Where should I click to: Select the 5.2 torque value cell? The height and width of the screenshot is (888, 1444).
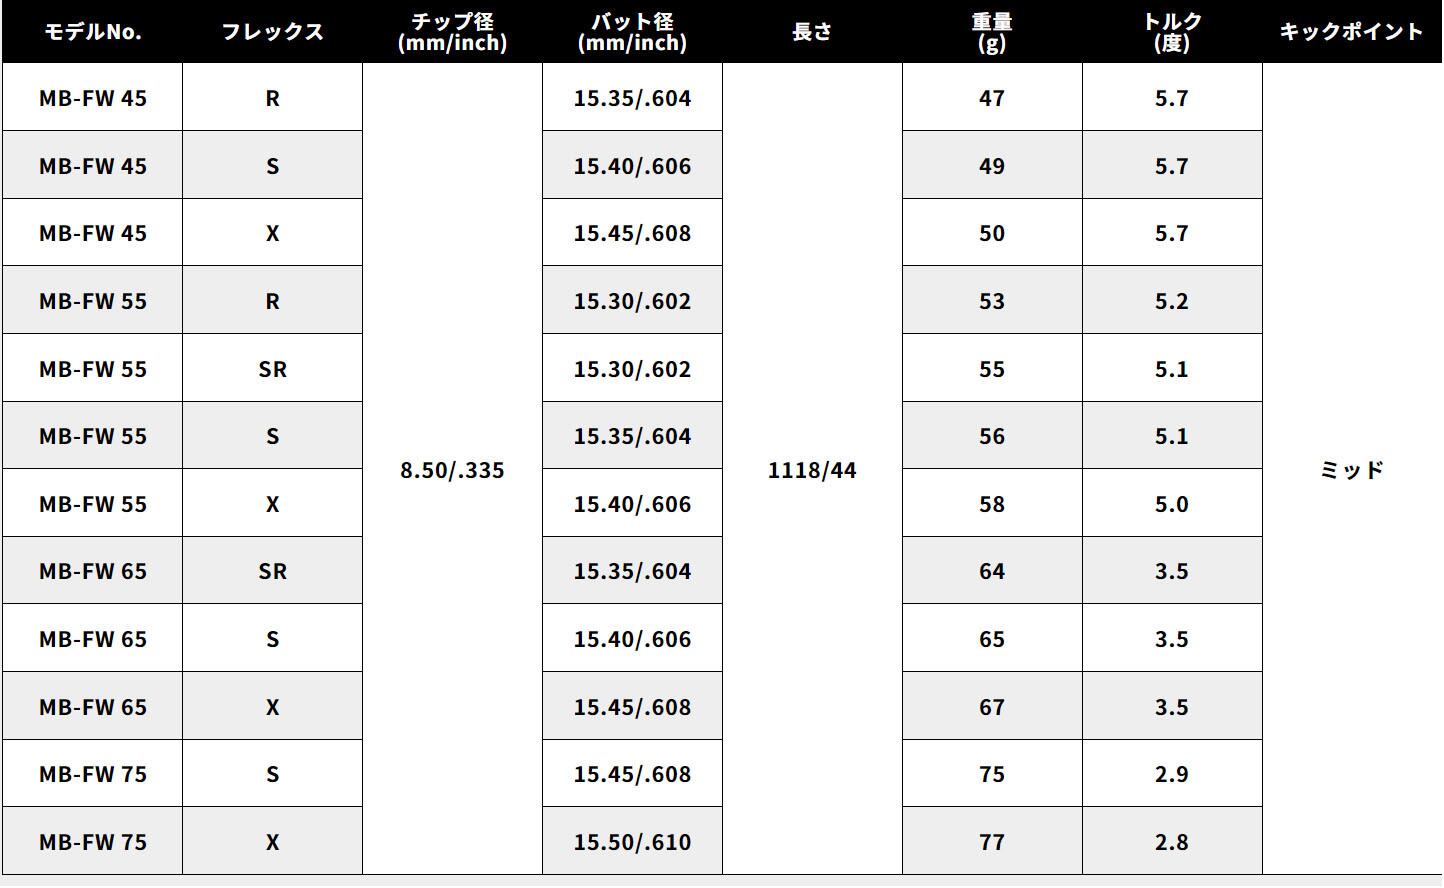coord(1172,301)
